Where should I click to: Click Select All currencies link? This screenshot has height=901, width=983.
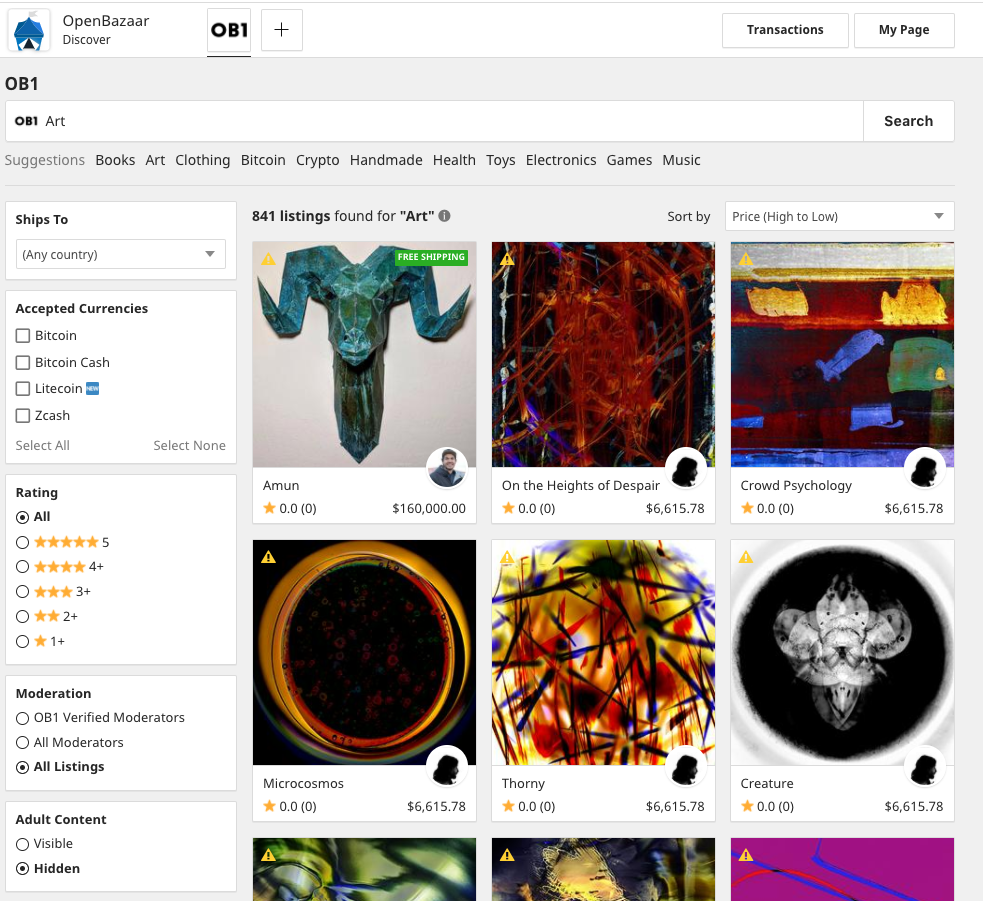click(x=43, y=446)
